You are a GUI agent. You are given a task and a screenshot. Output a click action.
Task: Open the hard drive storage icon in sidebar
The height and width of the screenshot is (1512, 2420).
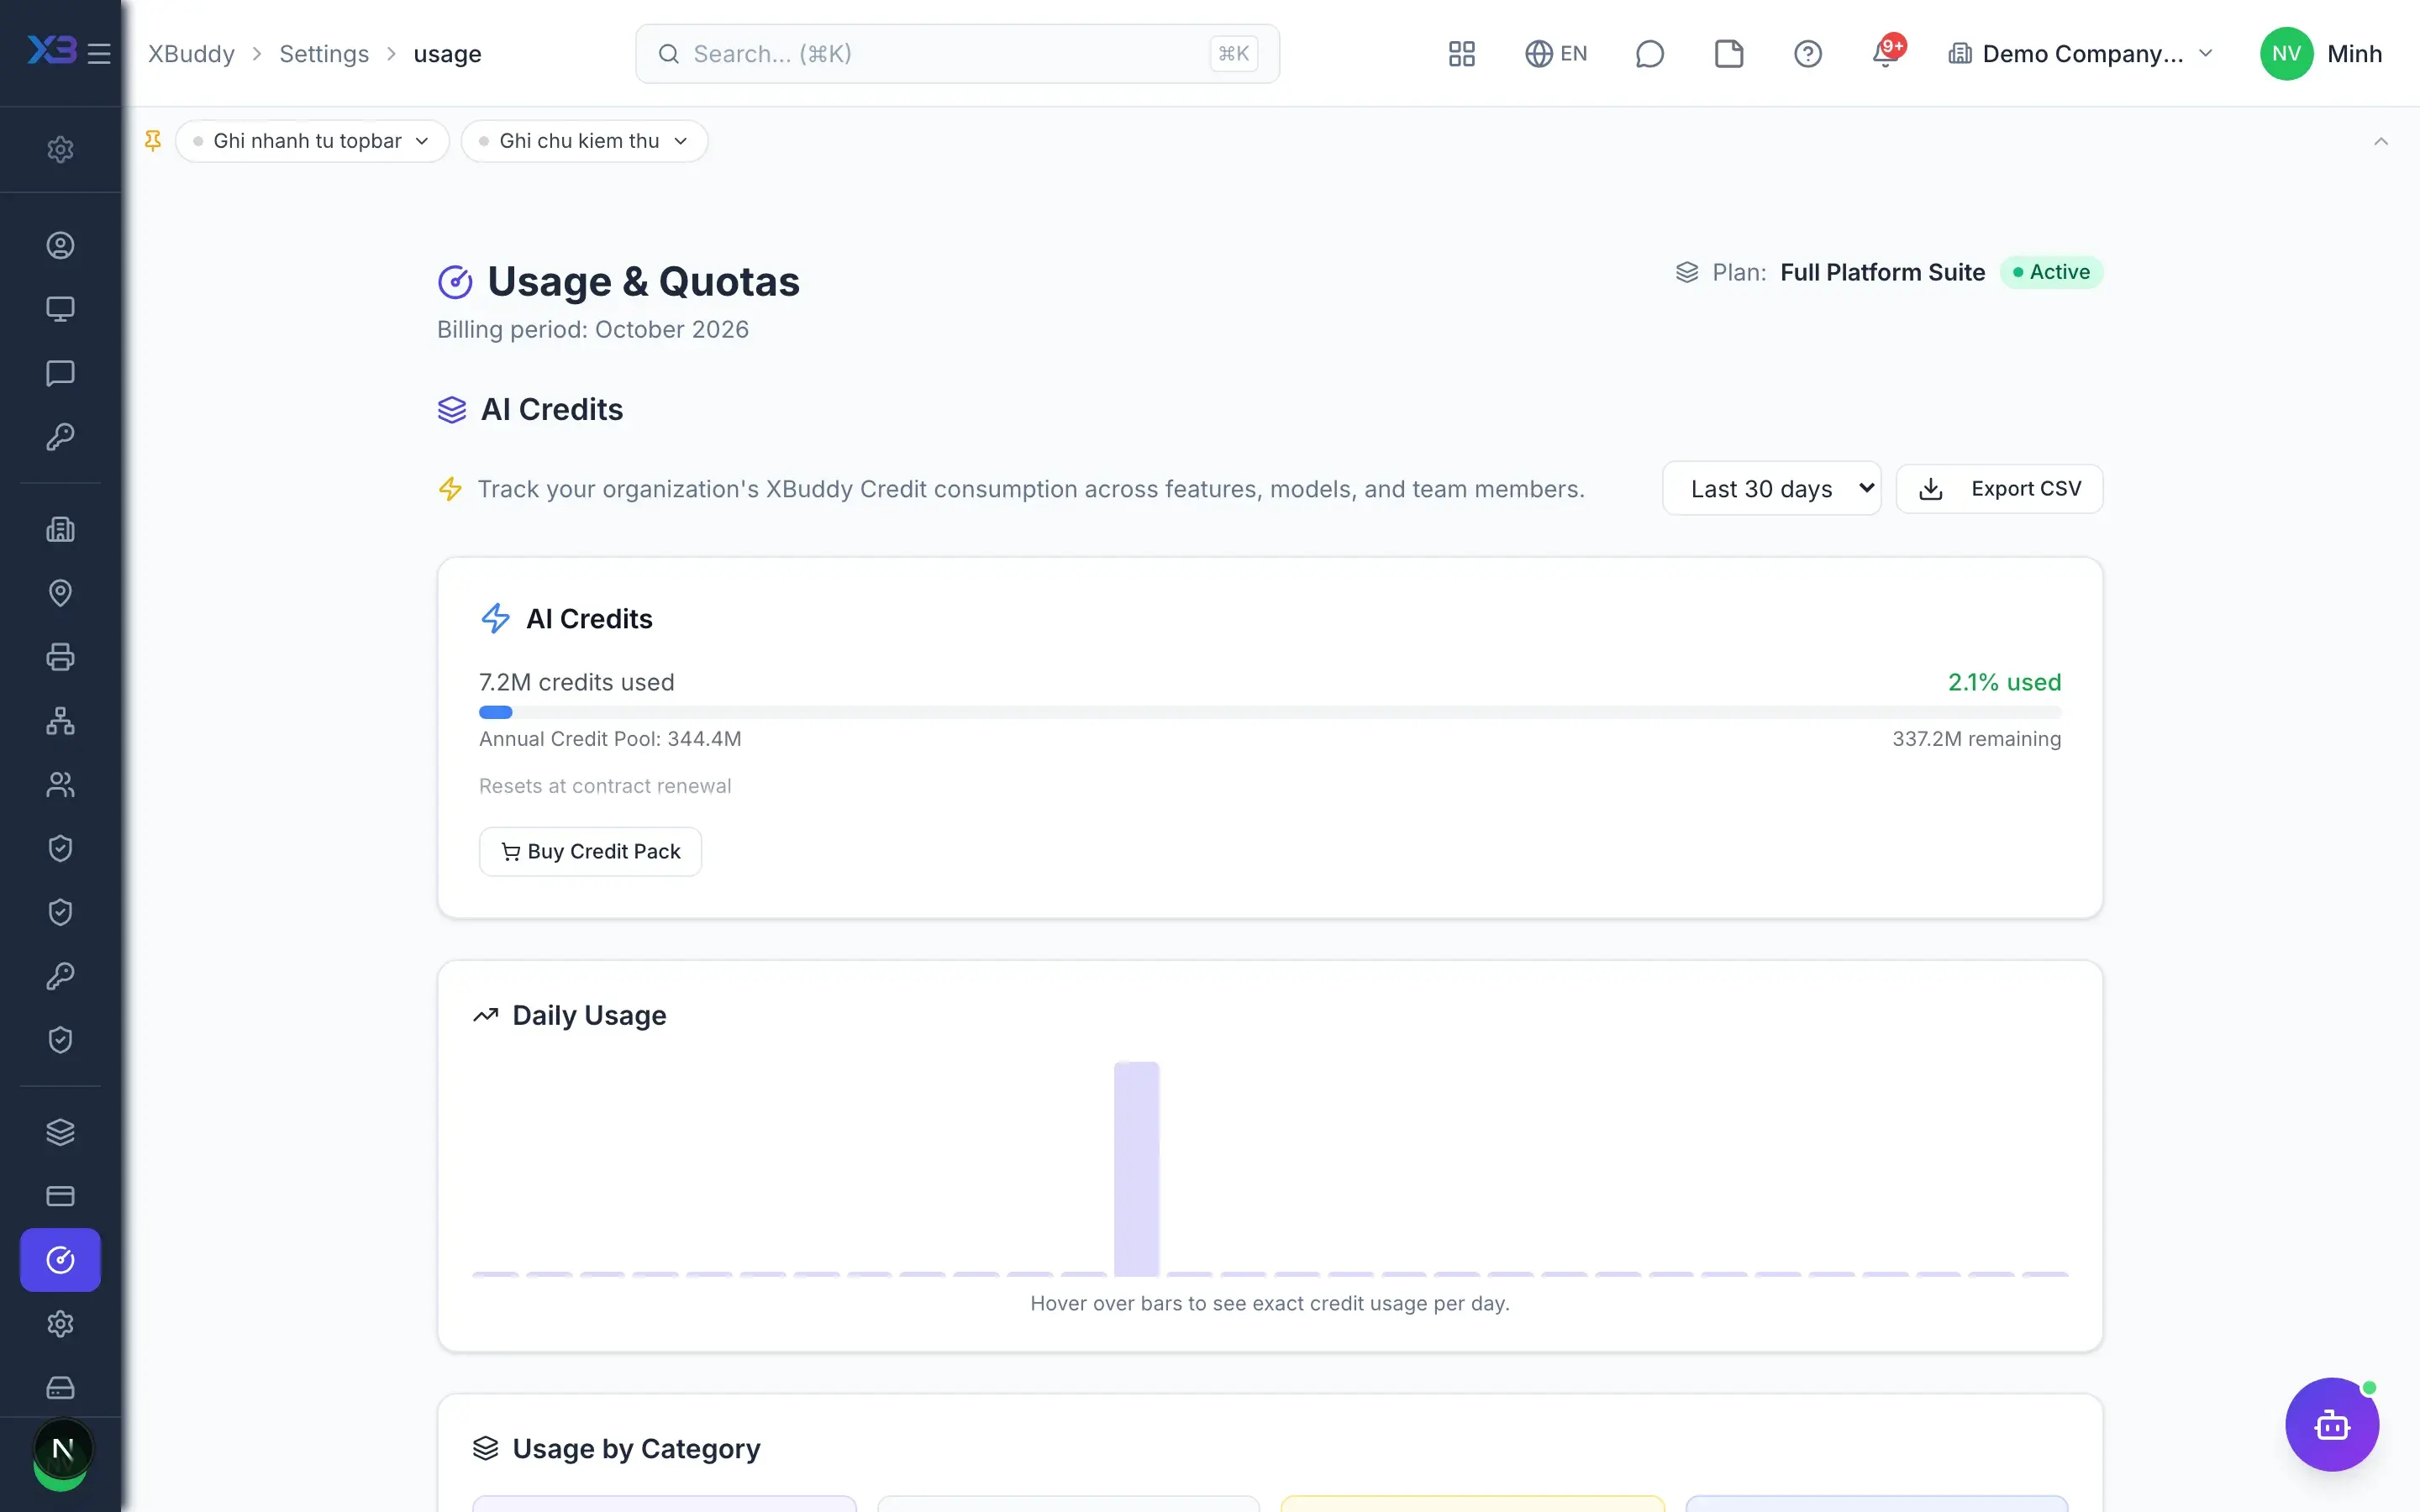(60, 1388)
